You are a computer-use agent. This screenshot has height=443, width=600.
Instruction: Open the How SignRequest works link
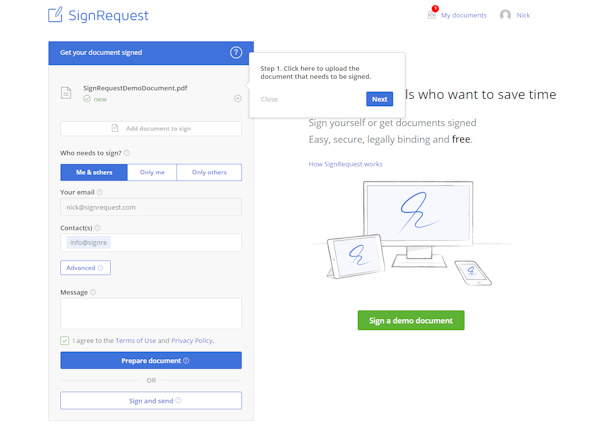point(345,164)
